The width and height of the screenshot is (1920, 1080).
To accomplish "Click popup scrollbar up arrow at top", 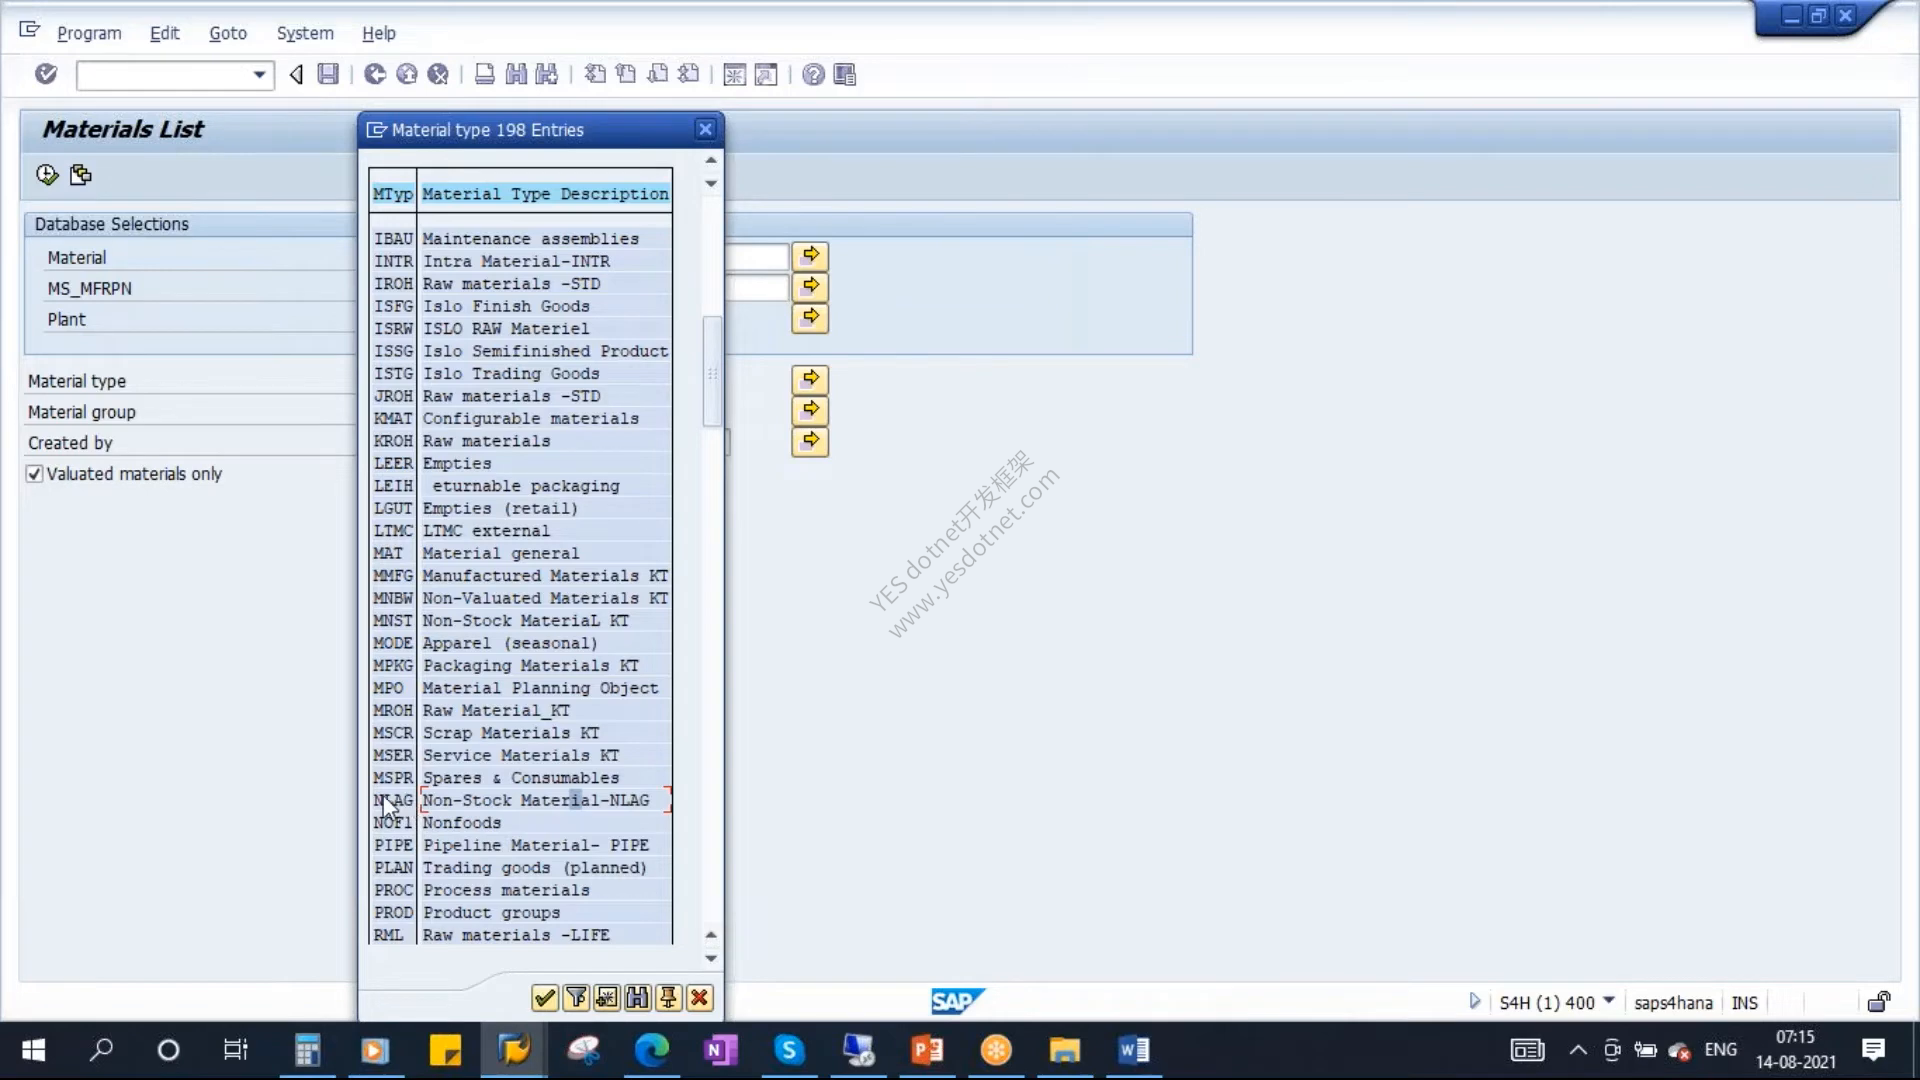I will [x=711, y=160].
